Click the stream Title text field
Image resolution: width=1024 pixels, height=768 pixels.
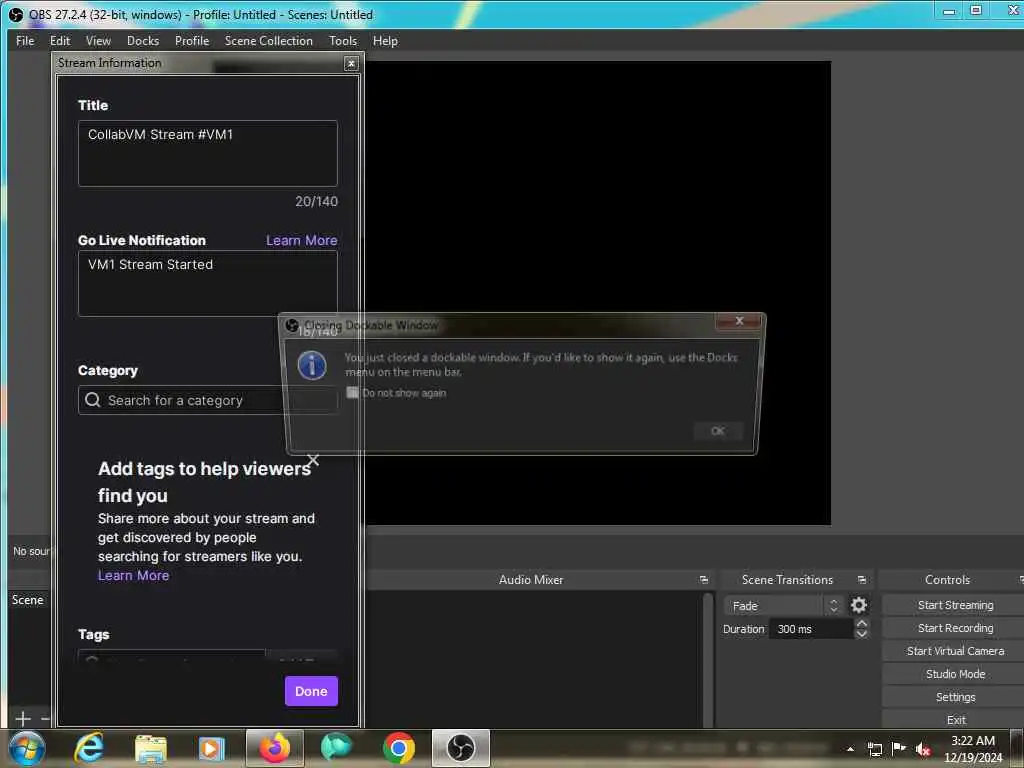pos(208,153)
